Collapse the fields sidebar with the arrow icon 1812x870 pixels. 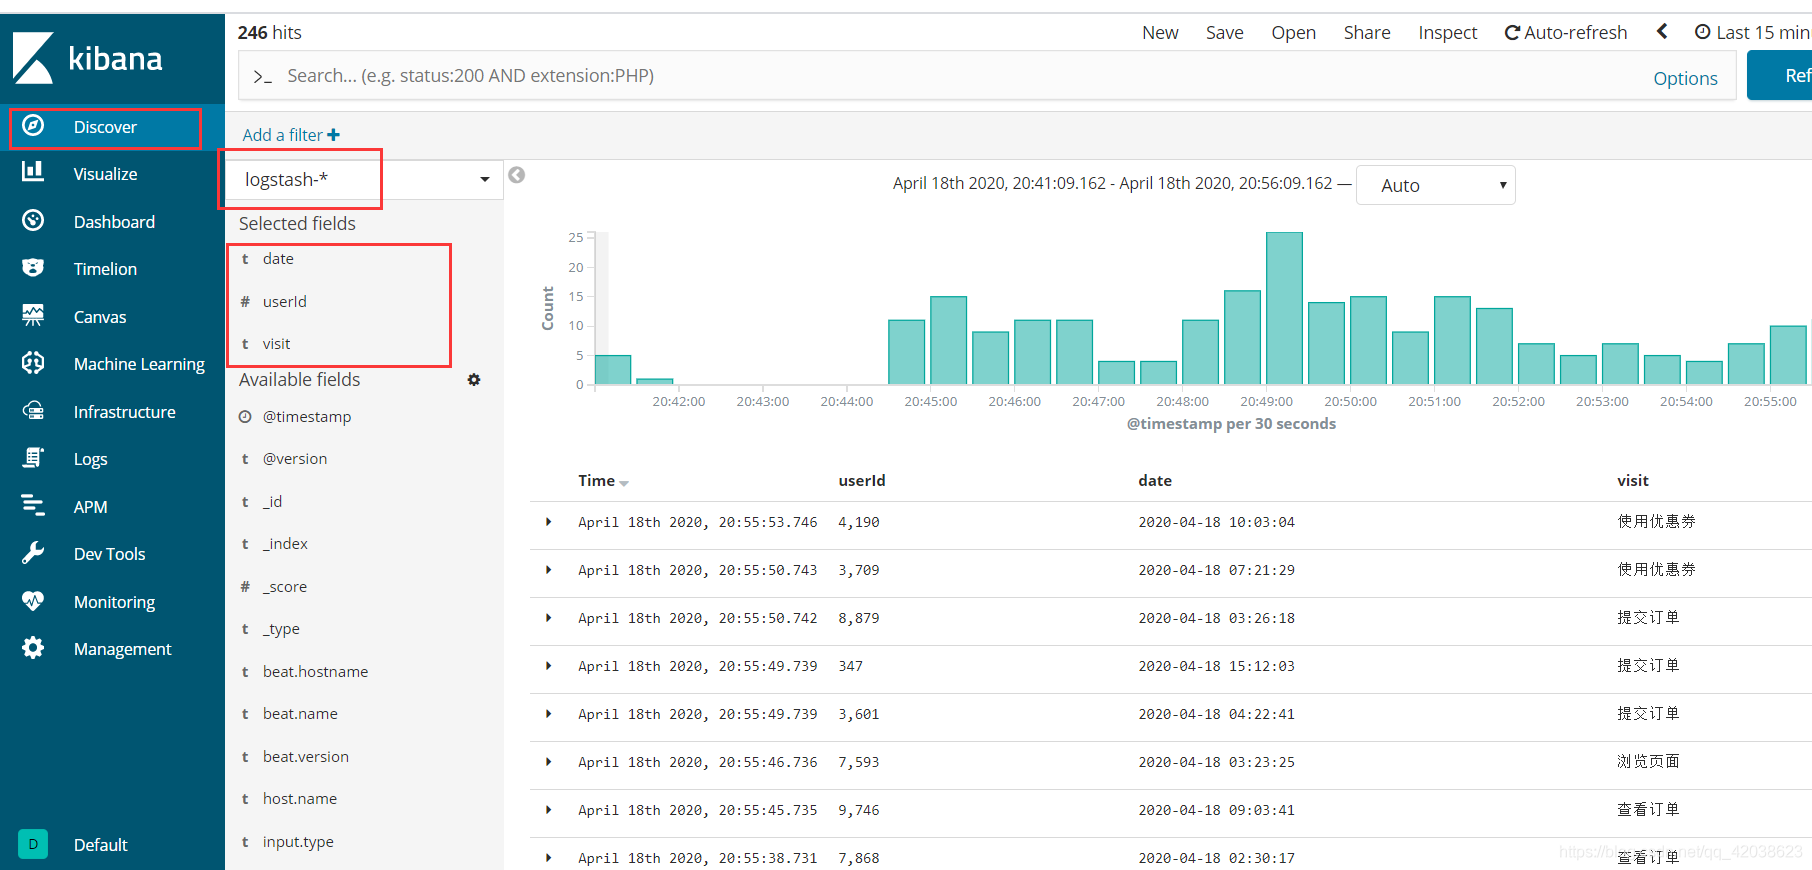tap(516, 175)
